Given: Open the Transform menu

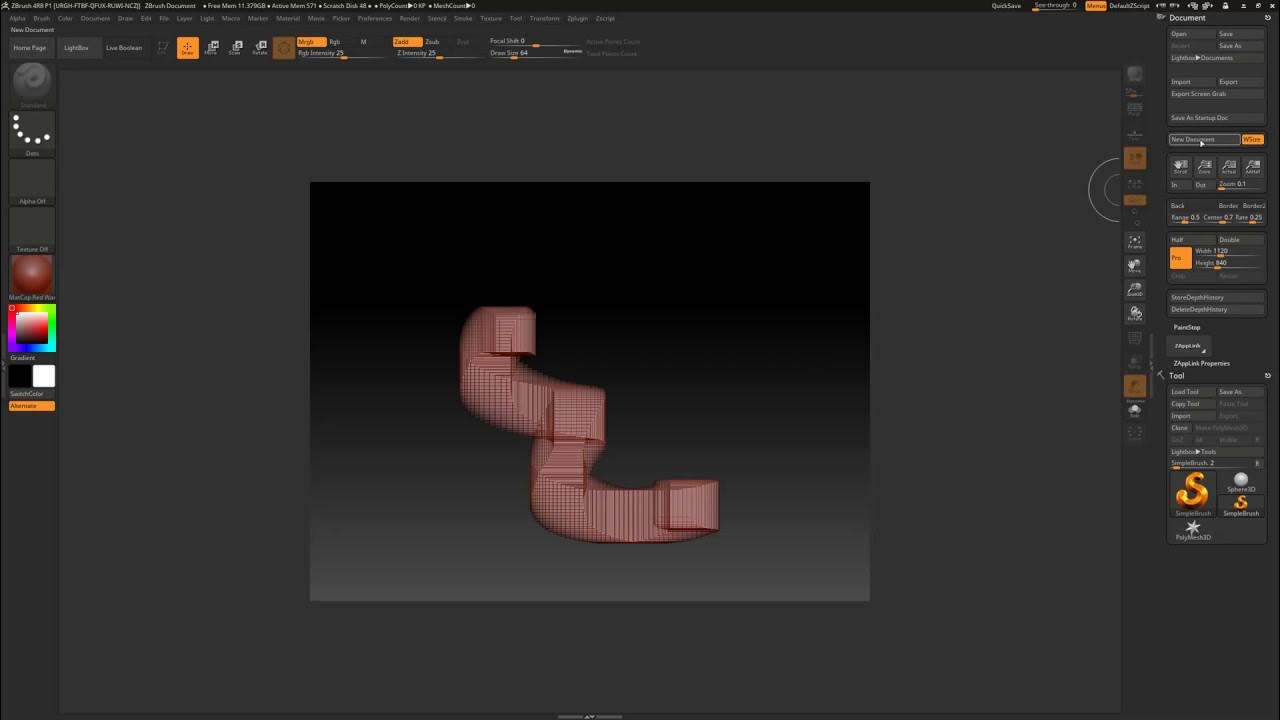Looking at the screenshot, I should click(x=545, y=18).
